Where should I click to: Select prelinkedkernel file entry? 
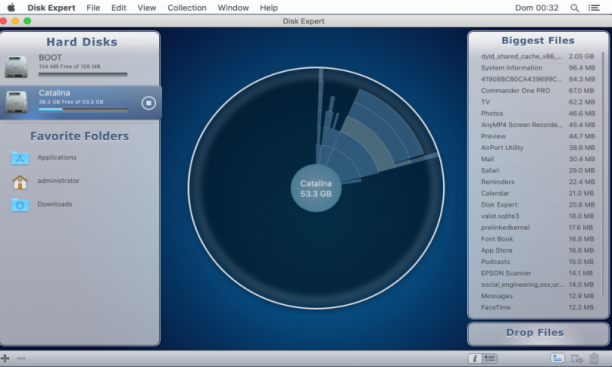538,228
